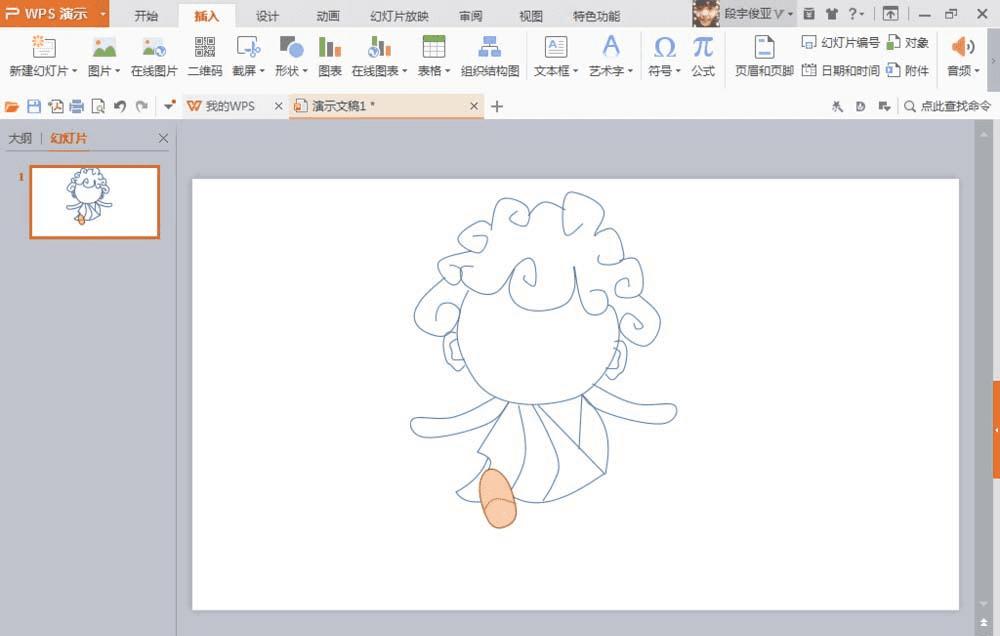This screenshot has height=636, width=1000.
Task: Click the vertical scrollbar up arrow
Action: (983, 135)
